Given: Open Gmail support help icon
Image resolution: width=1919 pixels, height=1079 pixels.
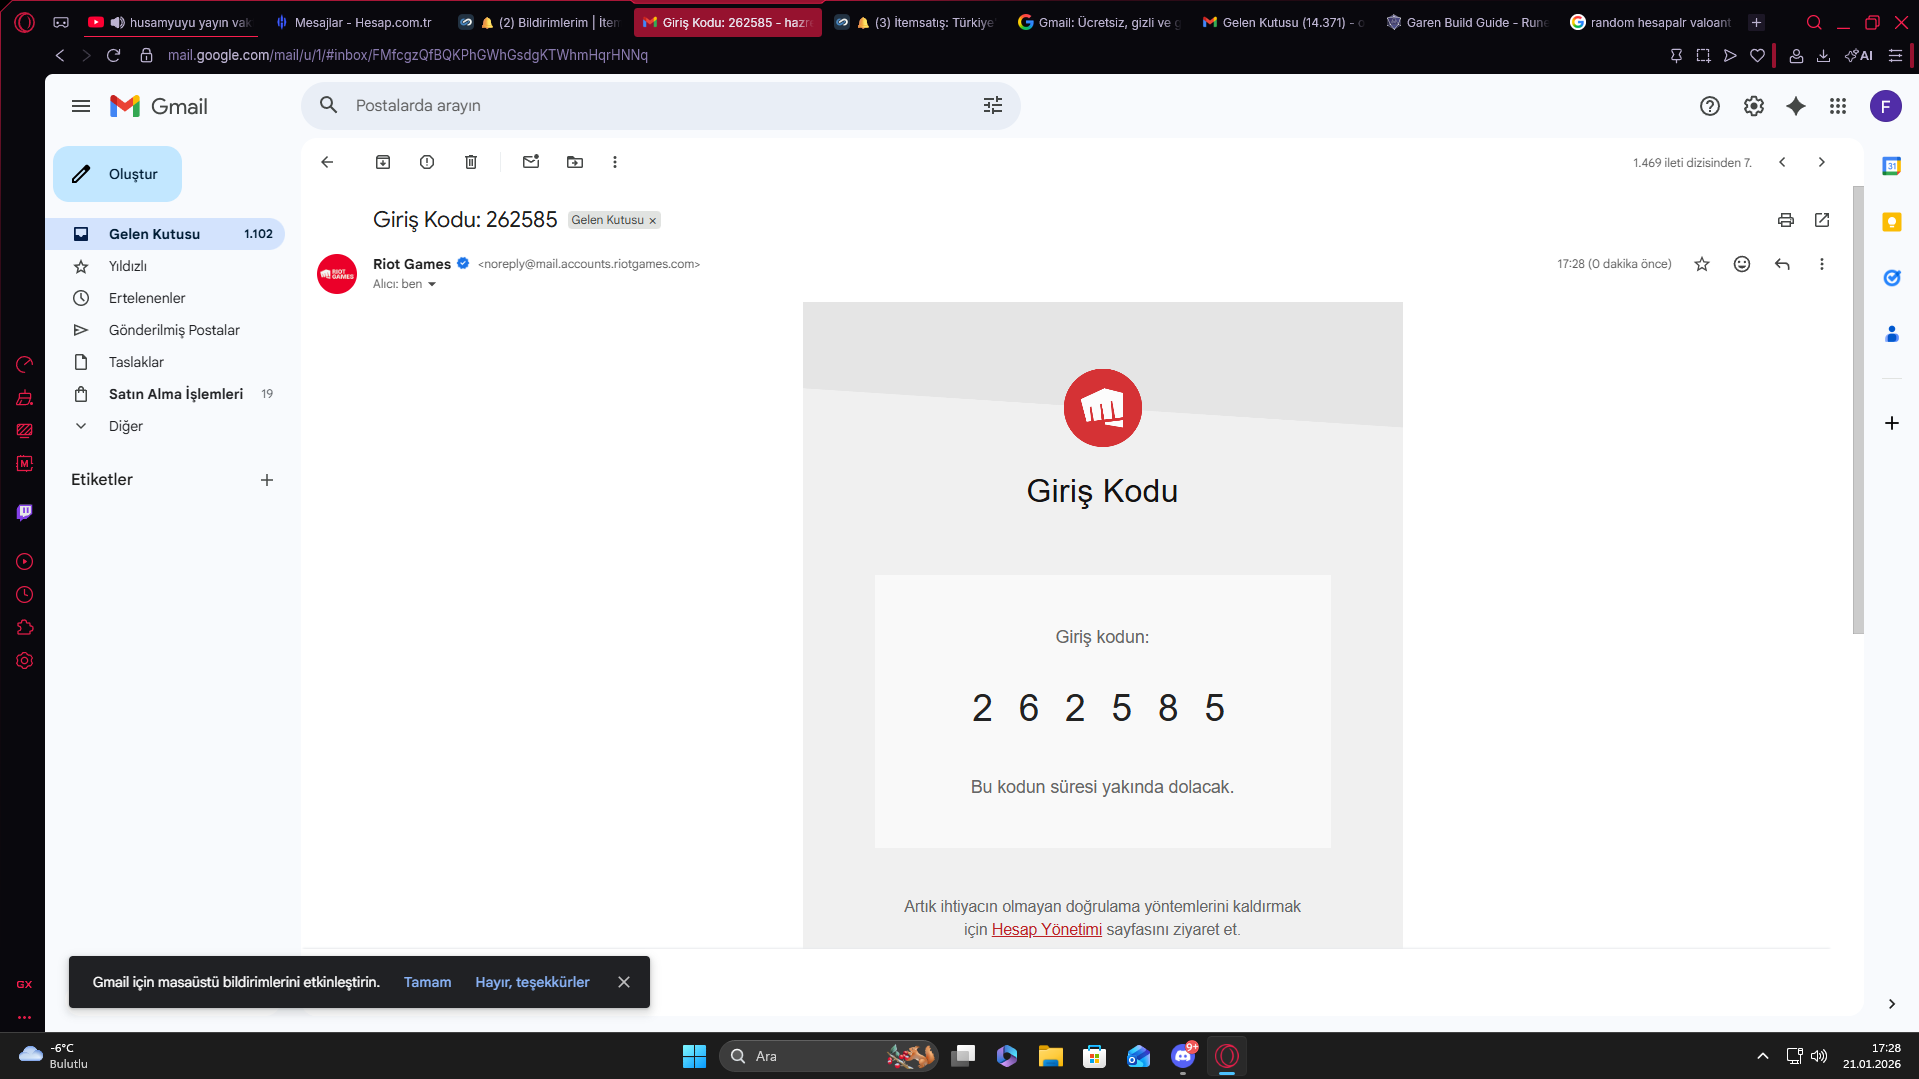Looking at the screenshot, I should (1710, 106).
